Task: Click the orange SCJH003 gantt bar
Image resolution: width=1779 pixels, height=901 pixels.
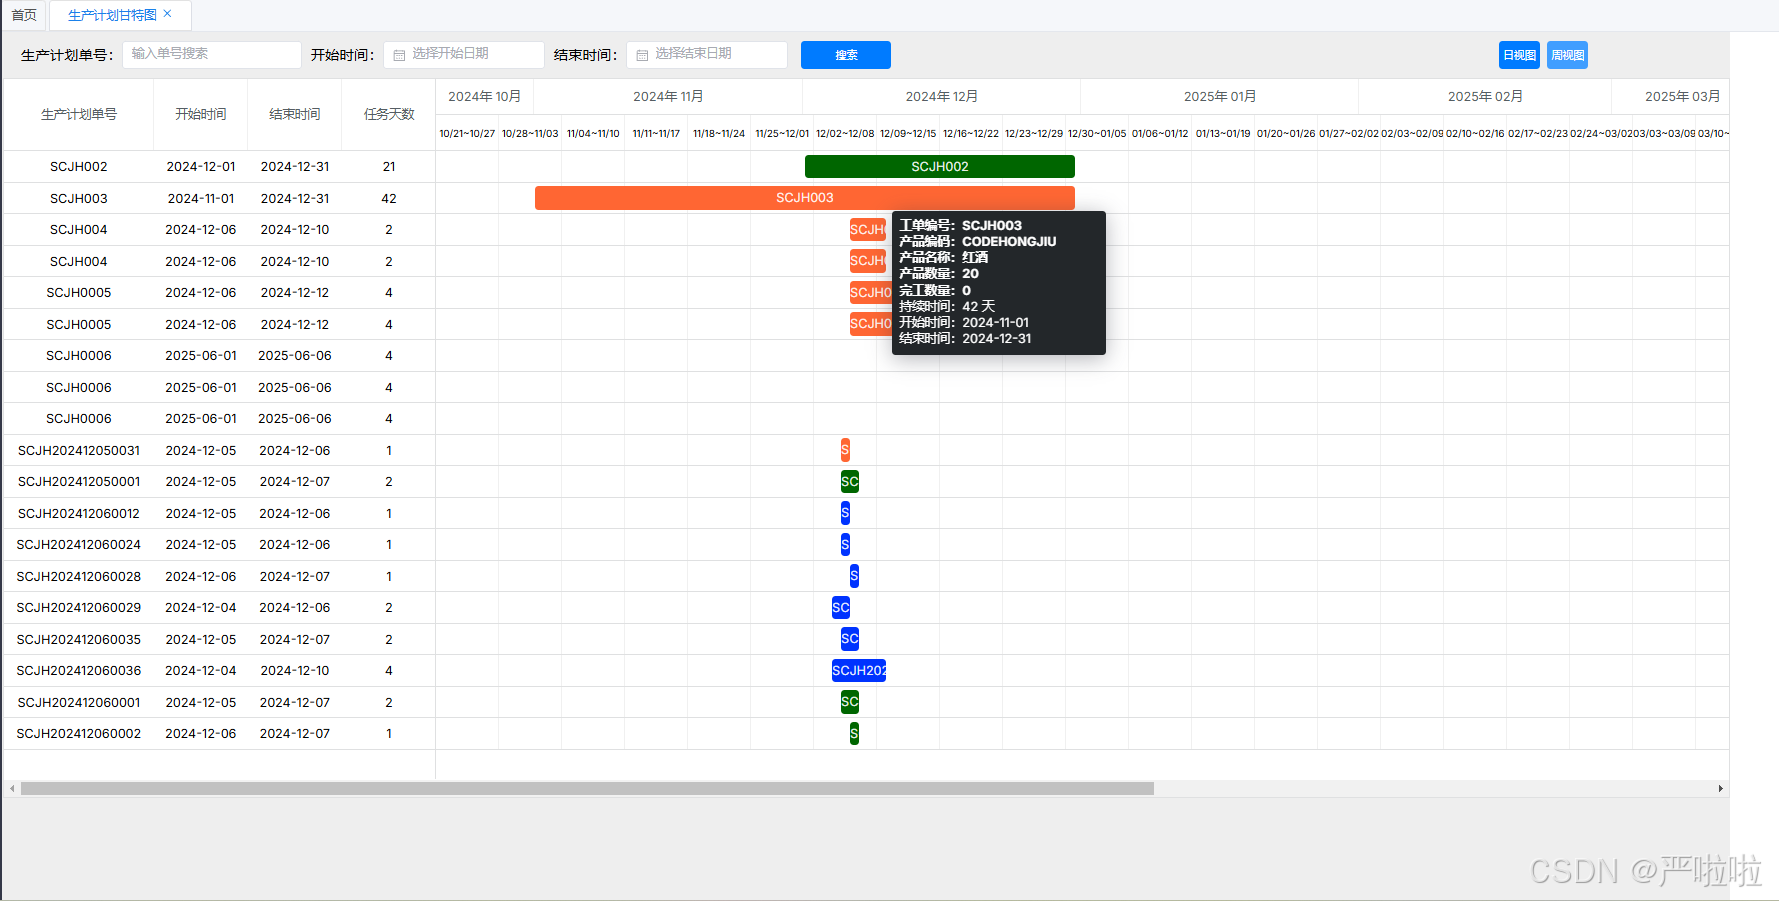Action: (805, 198)
